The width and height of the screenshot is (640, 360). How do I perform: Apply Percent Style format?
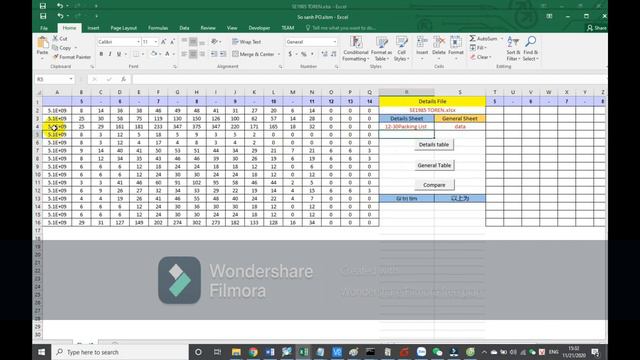(x=304, y=54)
